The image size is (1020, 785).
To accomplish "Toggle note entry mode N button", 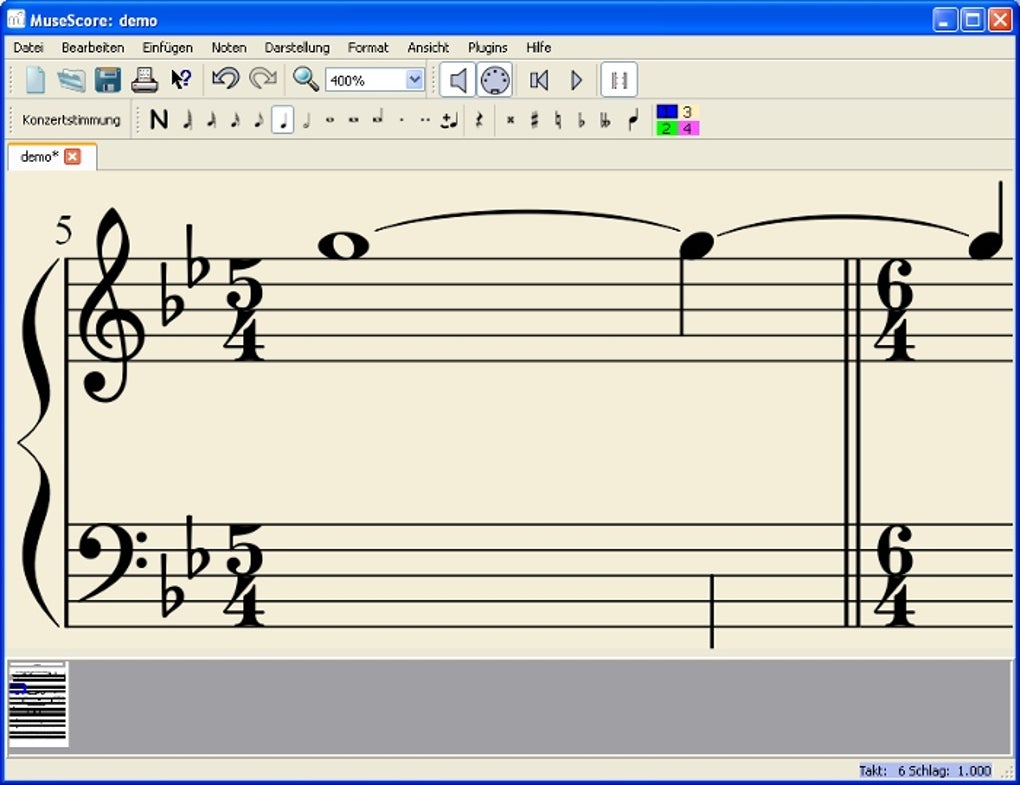I will click(159, 120).
